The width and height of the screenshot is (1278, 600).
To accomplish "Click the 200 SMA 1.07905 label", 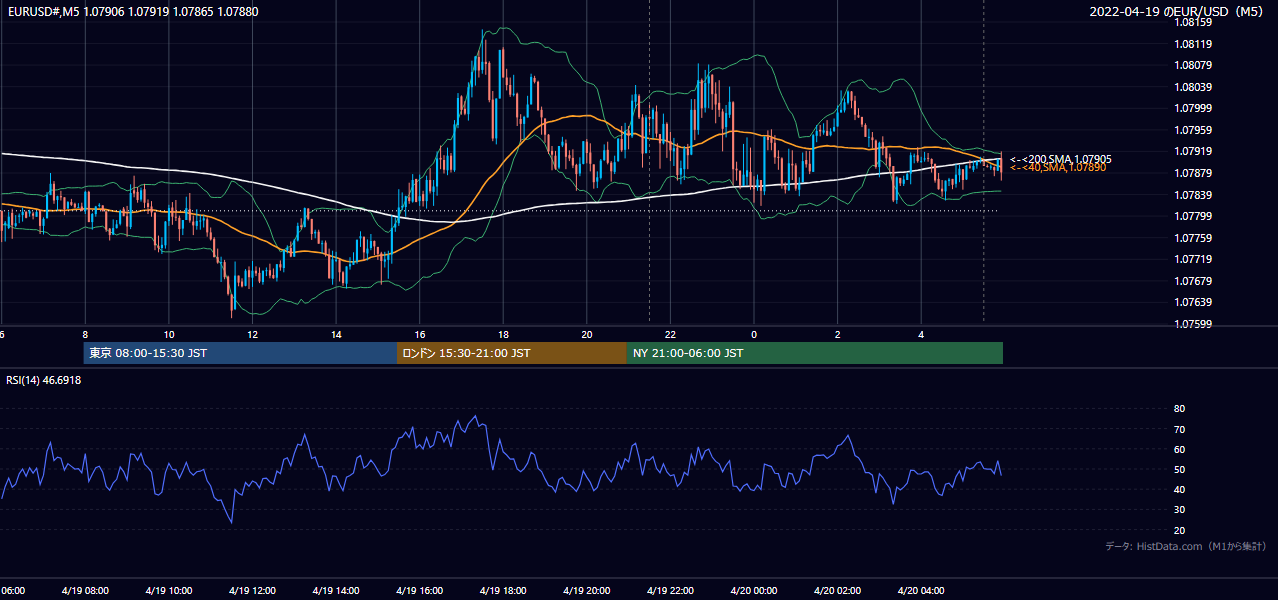I will [x=1061, y=159].
